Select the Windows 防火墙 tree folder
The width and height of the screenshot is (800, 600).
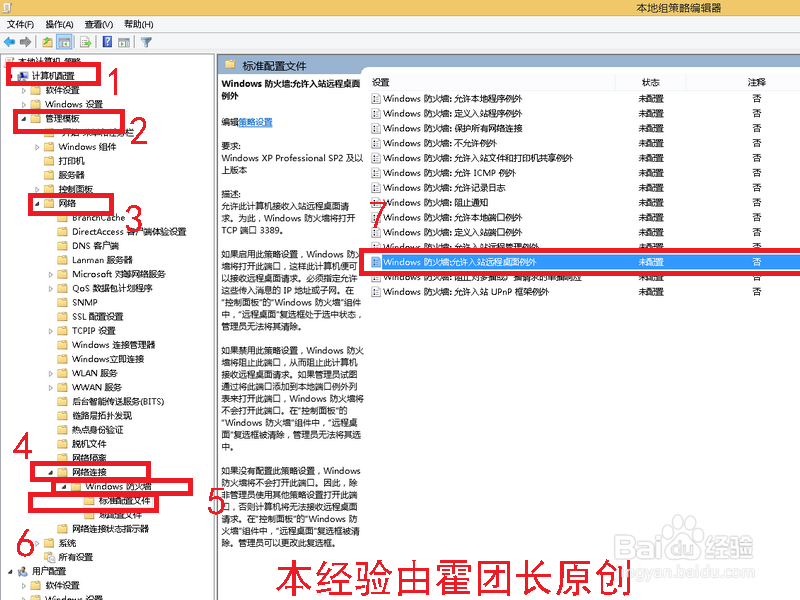[x=118, y=486]
